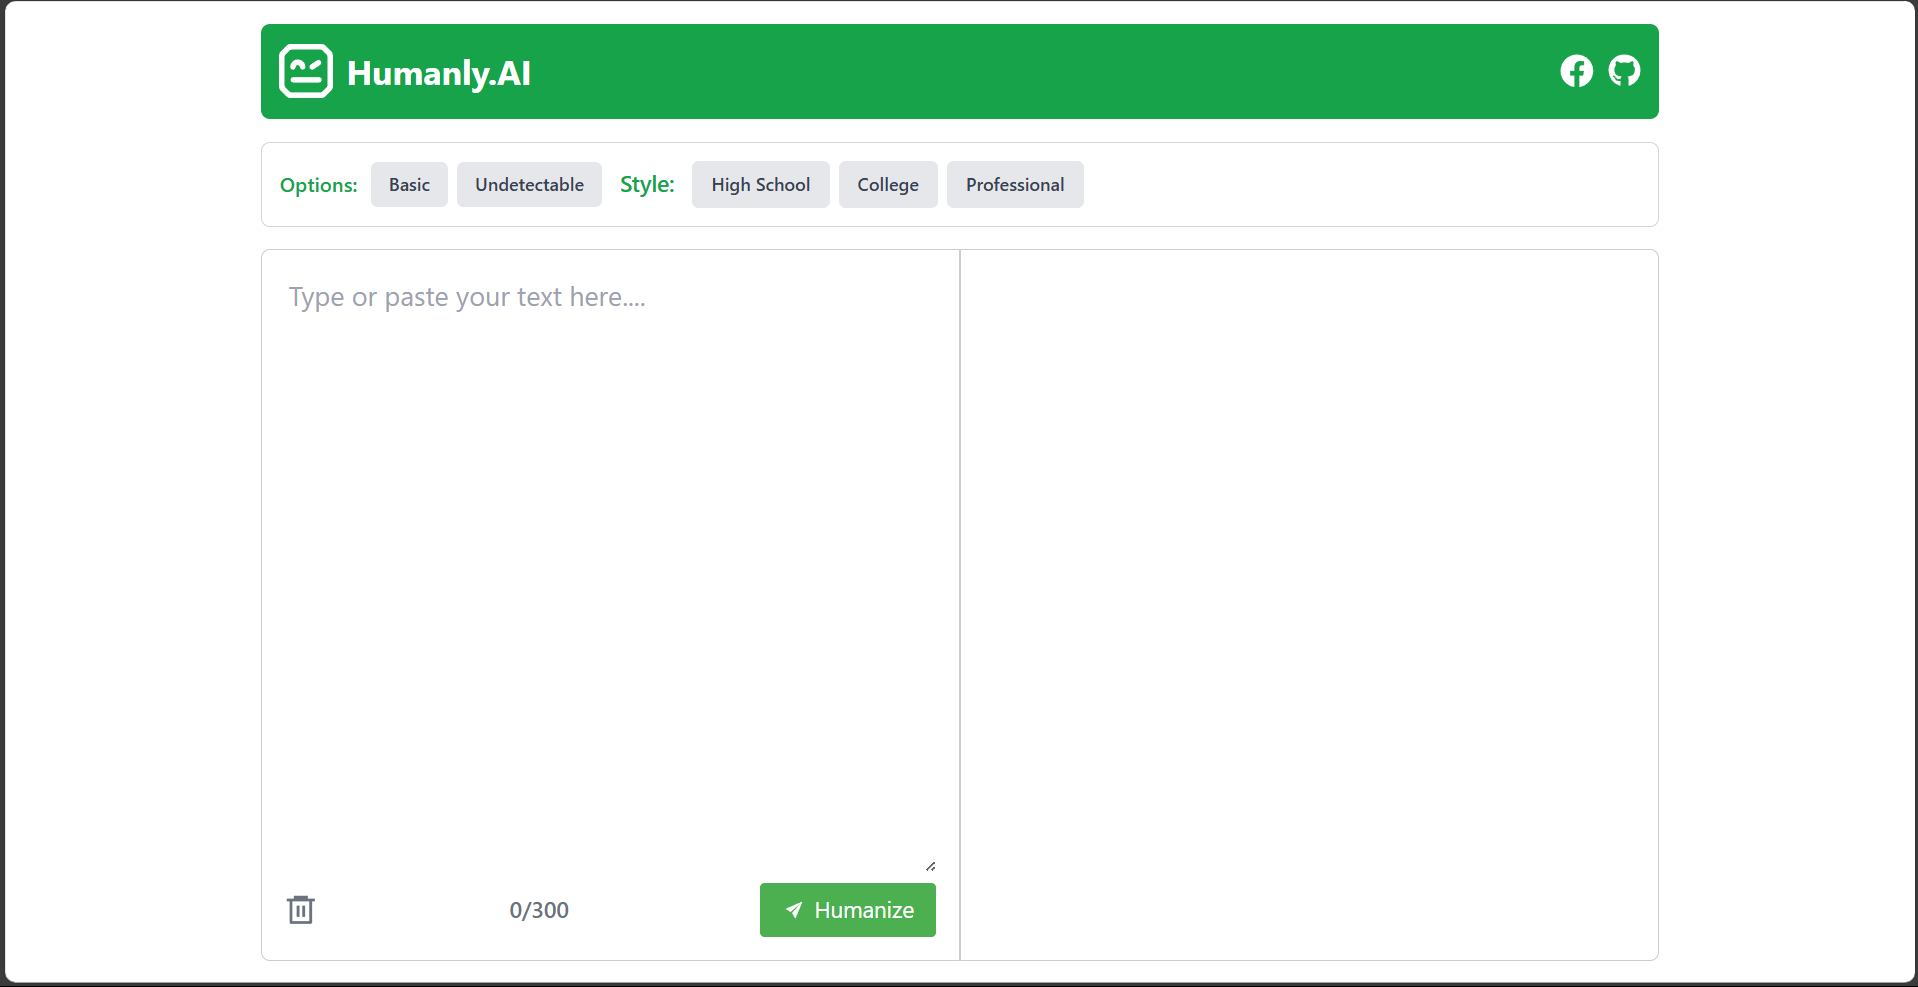Click the Humanize button

coord(848,910)
